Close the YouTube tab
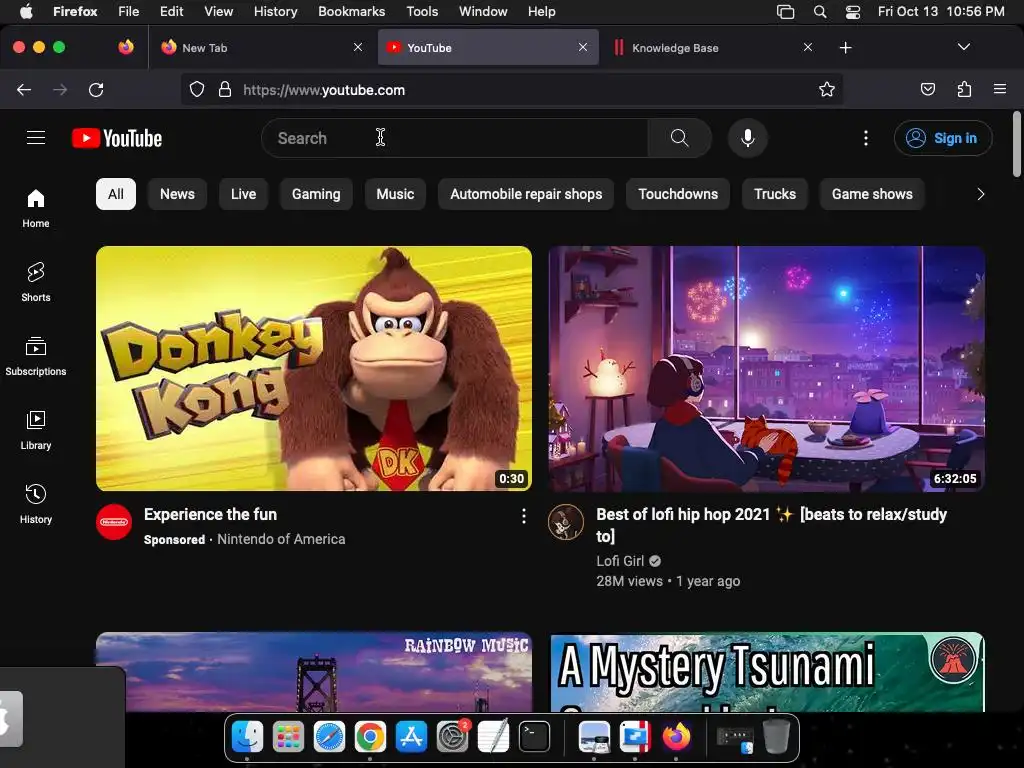 583,47
